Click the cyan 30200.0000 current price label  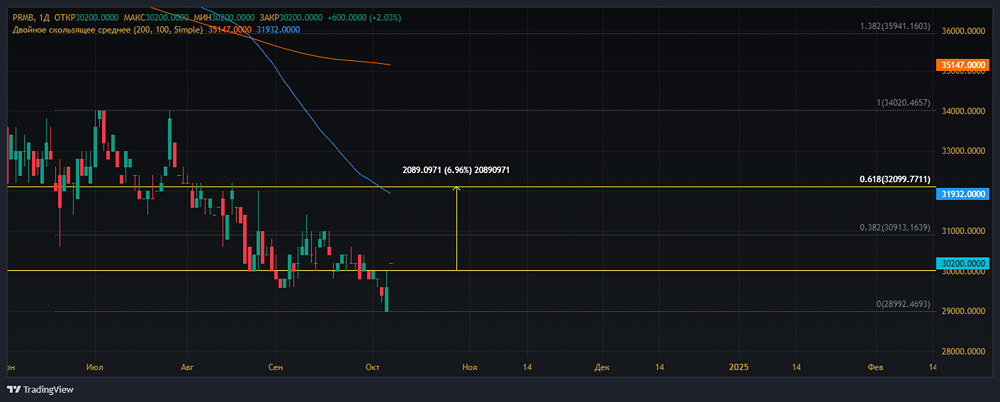click(961, 263)
